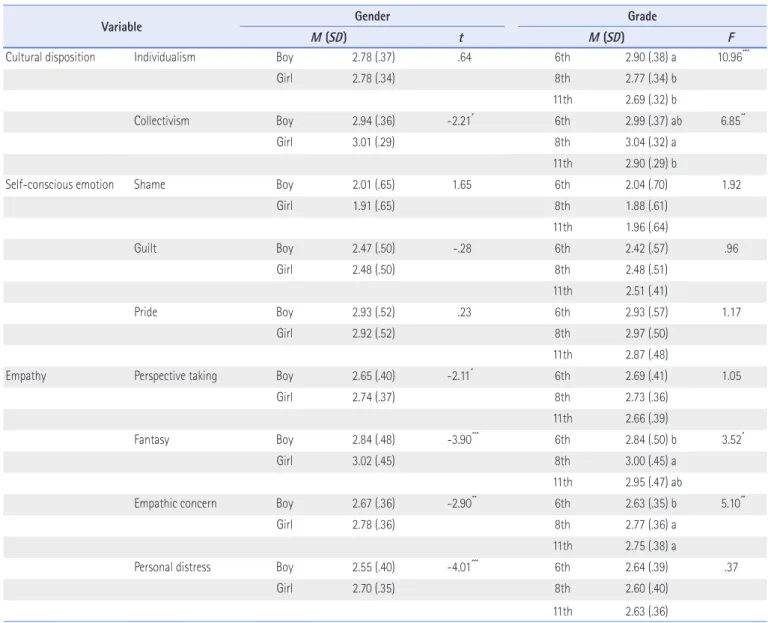The image size is (768, 623).
Task: Click the Cultural disposition row label
Action: (50, 57)
